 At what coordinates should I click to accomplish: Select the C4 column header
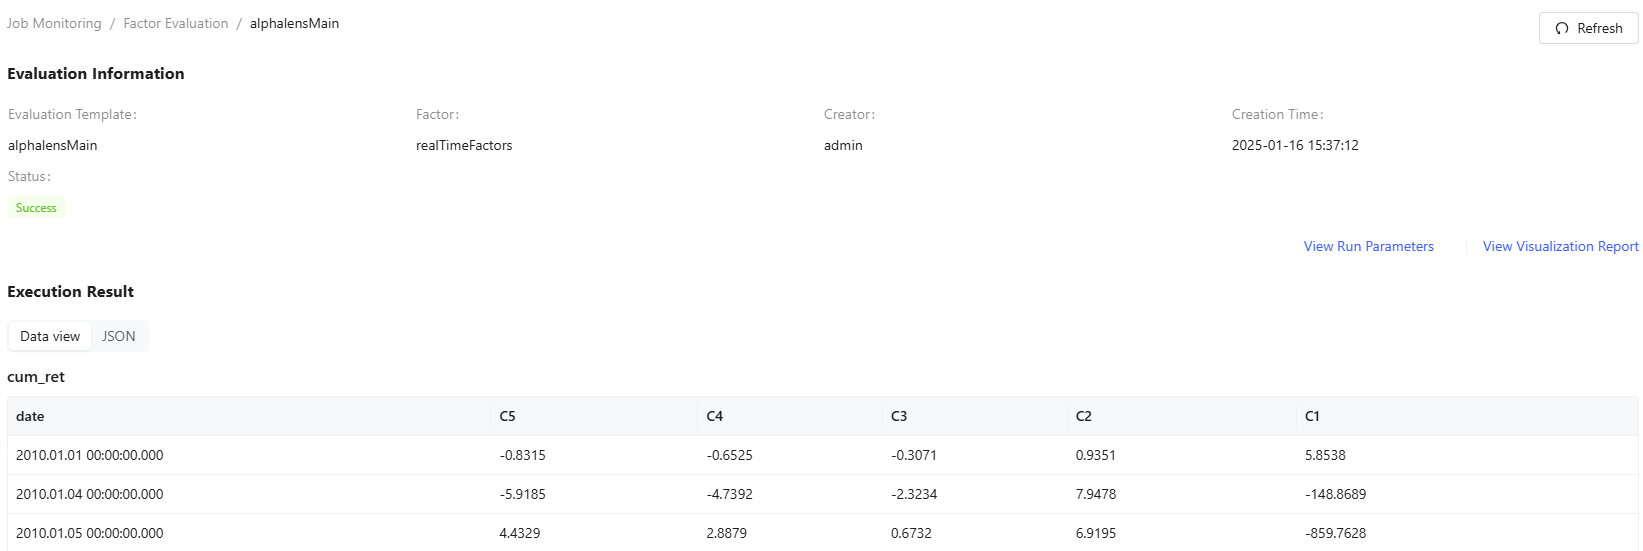click(715, 416)
